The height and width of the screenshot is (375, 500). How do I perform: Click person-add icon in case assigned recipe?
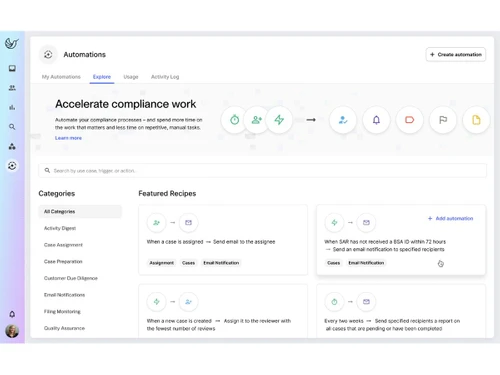pyautogui.click(x=156, y=222)
